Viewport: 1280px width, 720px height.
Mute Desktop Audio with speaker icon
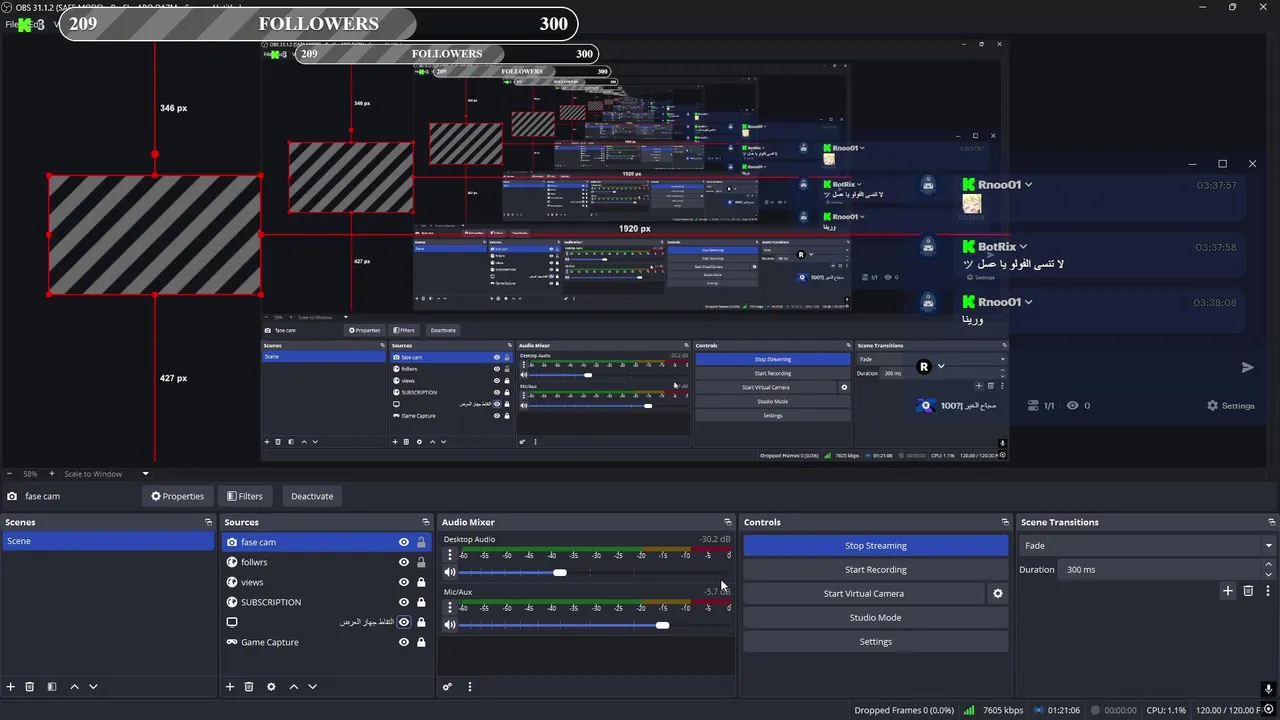coord(450,572)
